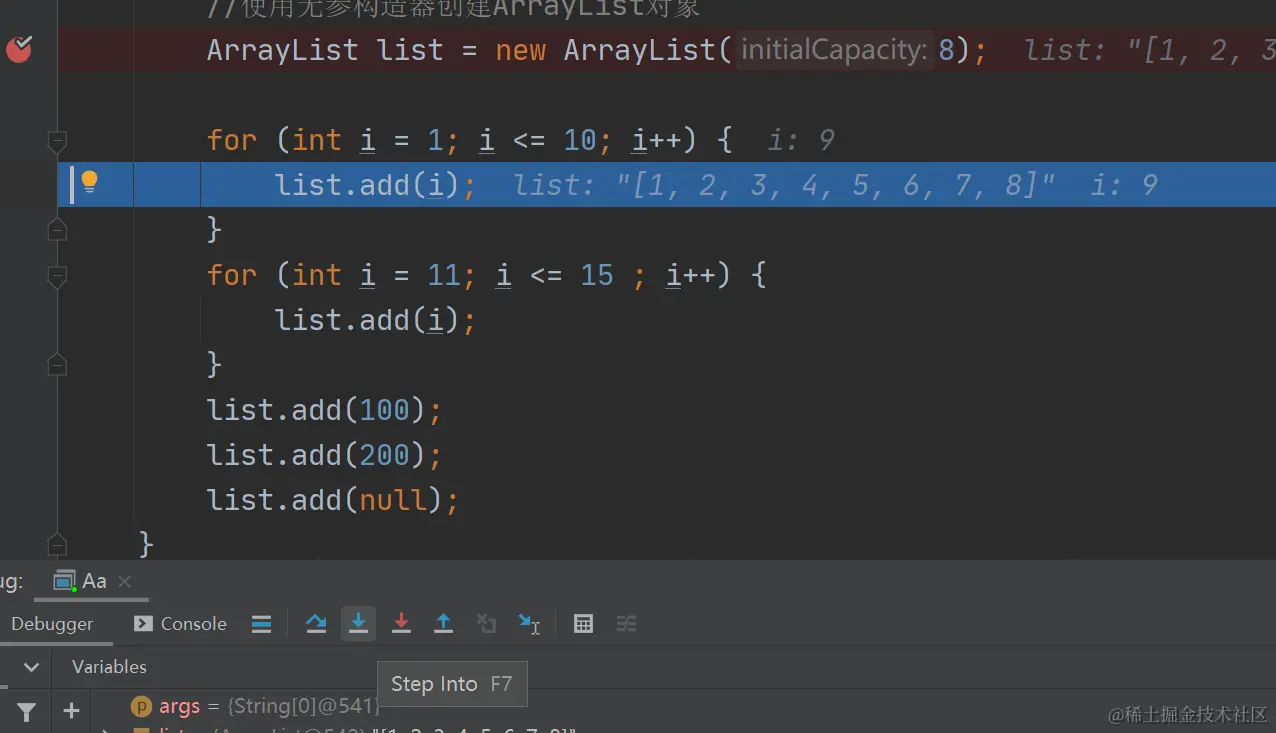This screenshot has height=733, width=1276.
Task: Click the initialCapacity parameter hint
Action: [x=835, y=50]
